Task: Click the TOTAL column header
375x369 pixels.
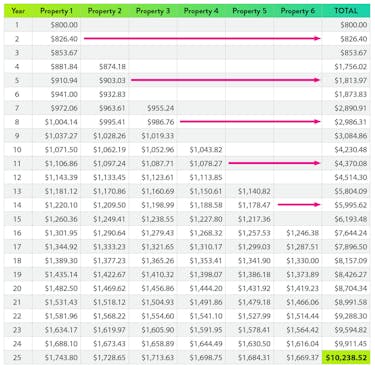Action: 346,11
